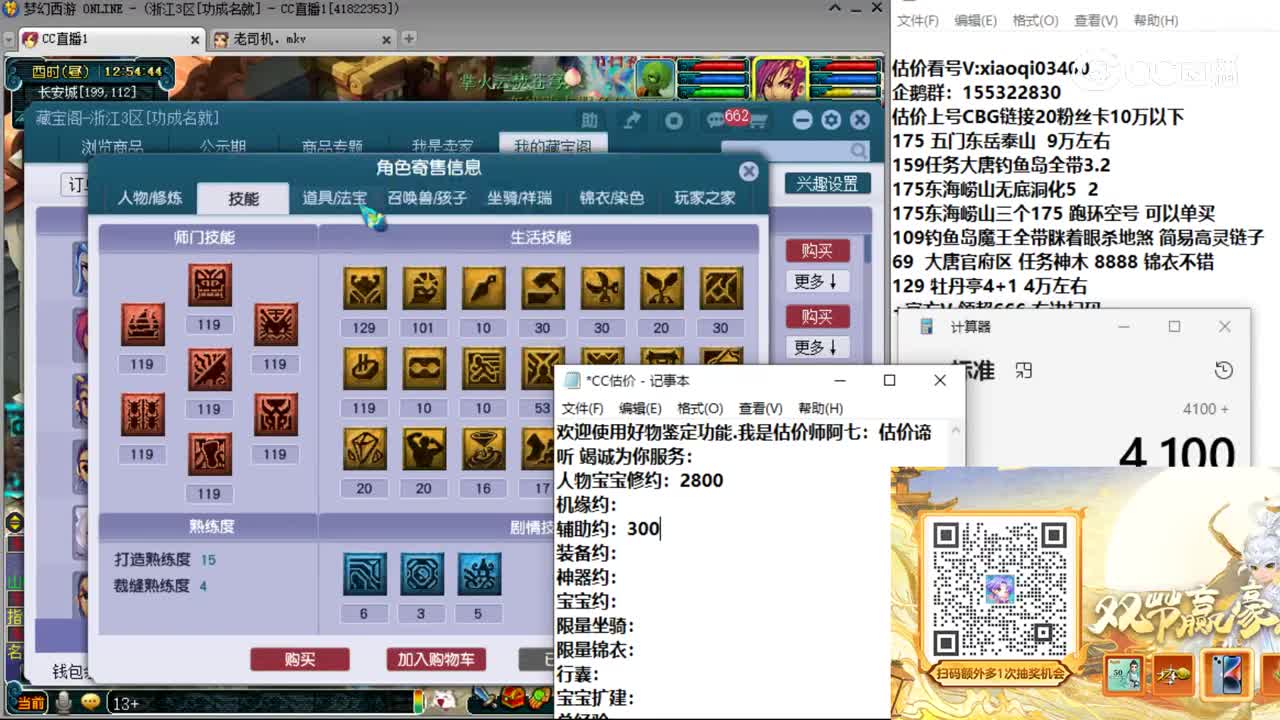Switch to the 坐骑/祥瑞 tab

(519, 198)
